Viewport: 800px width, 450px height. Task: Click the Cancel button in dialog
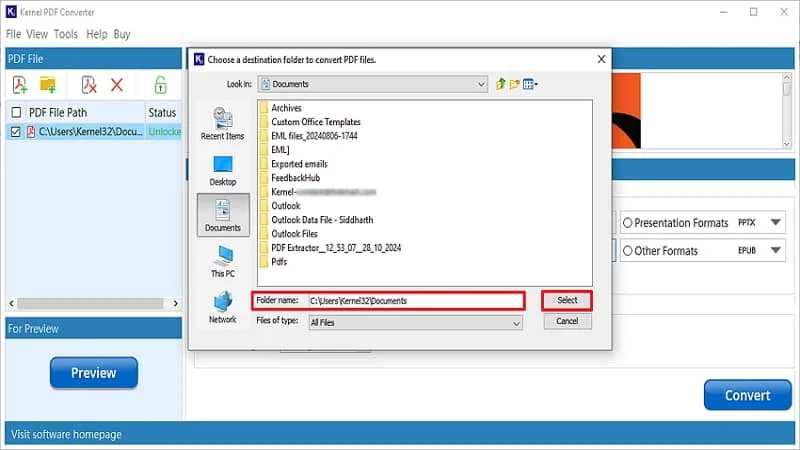click(x=567, y=321)
